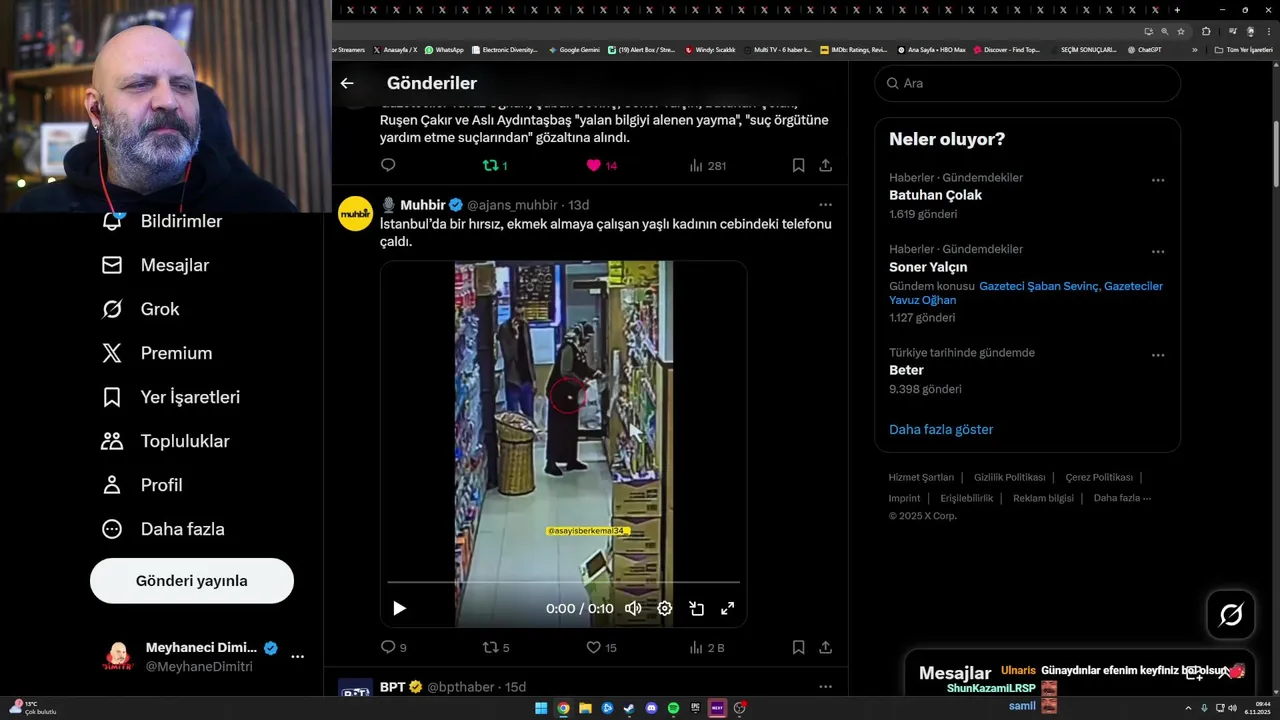Open video settings gear
Screen dimensions: 1280x720
(664, 608)
